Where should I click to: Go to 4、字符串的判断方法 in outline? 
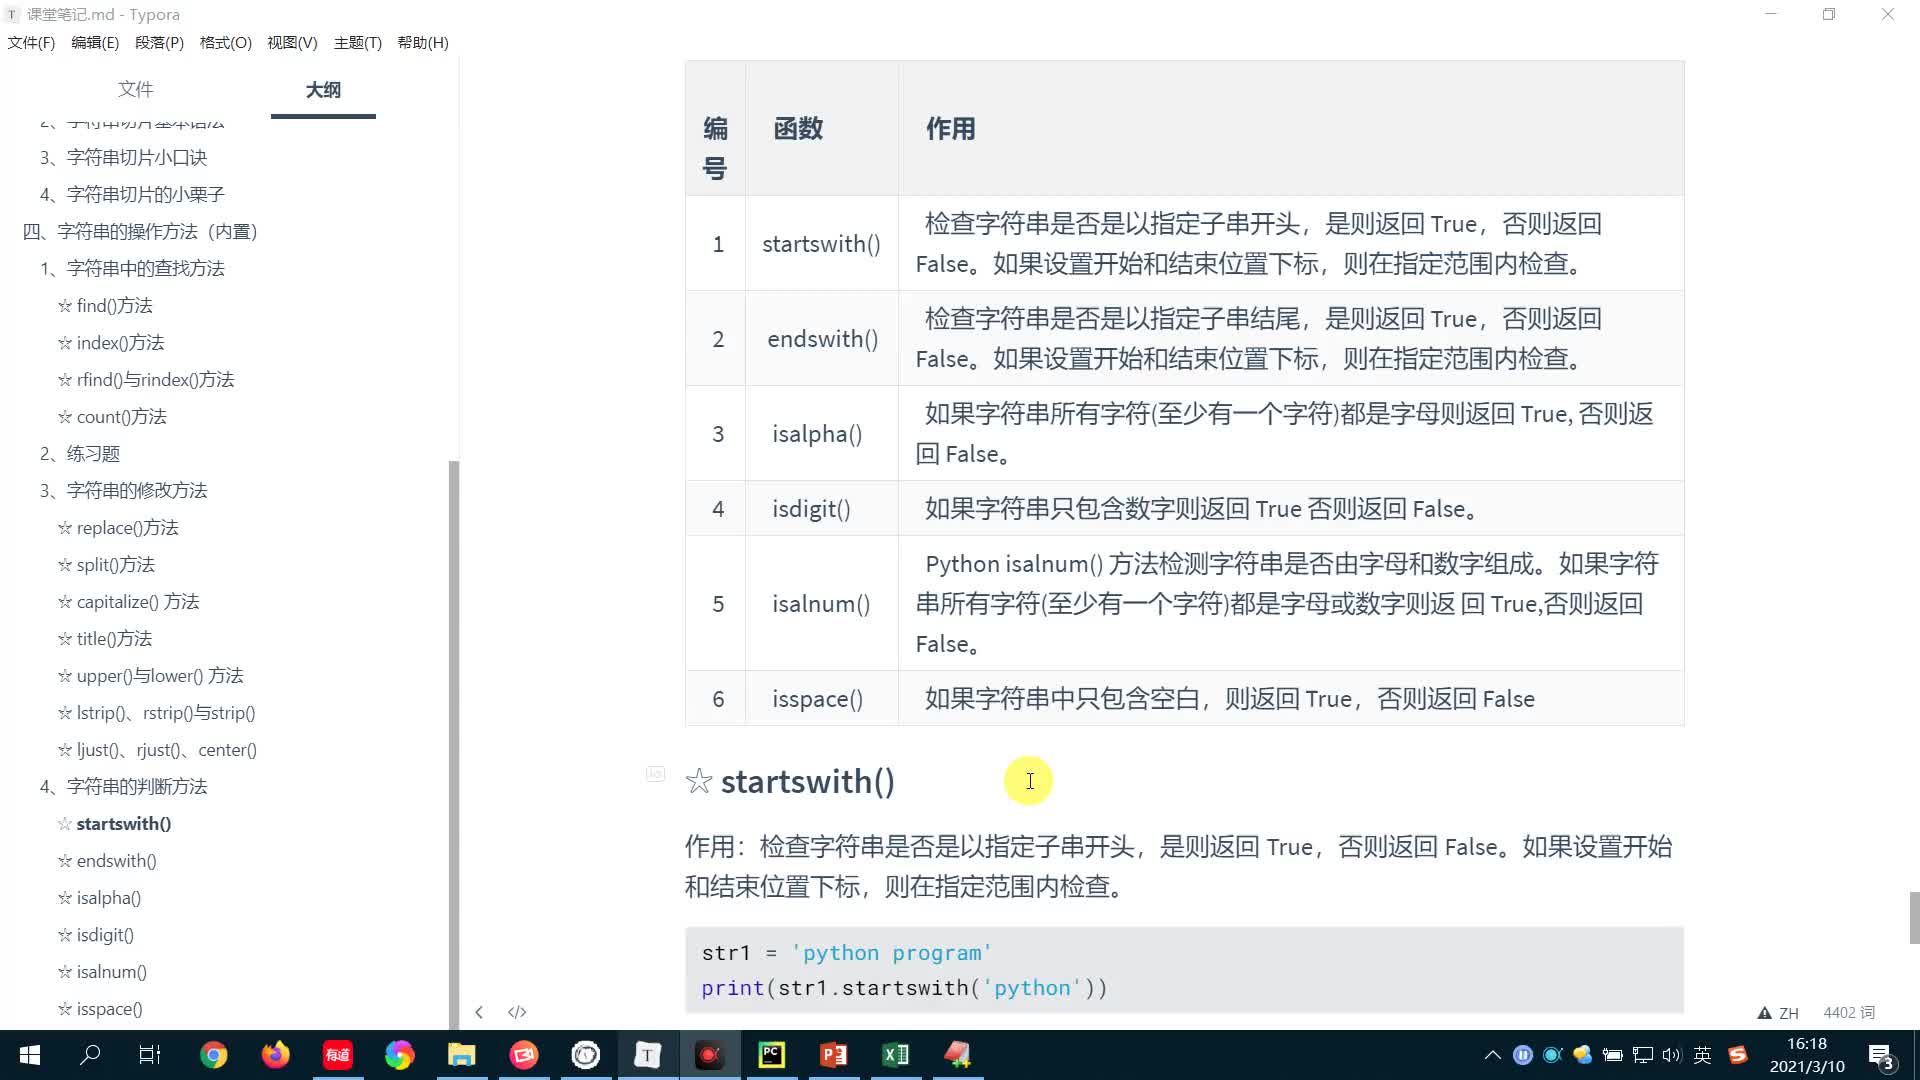click(123, 787)
